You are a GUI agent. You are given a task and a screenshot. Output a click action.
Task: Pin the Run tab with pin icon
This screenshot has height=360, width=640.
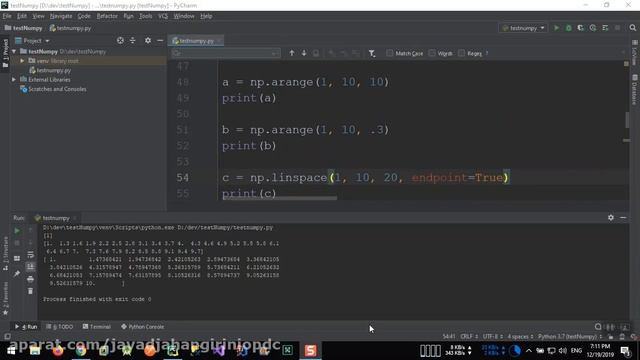pos(17,273)
